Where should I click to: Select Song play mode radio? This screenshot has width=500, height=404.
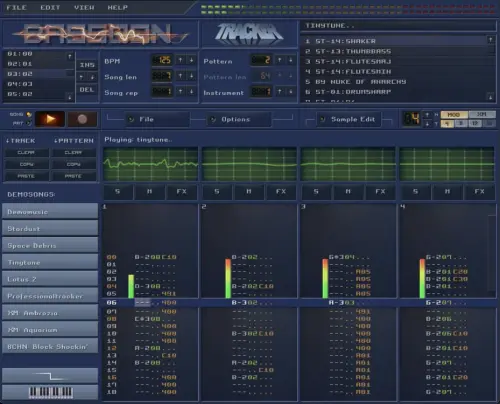tap(29, 115)
